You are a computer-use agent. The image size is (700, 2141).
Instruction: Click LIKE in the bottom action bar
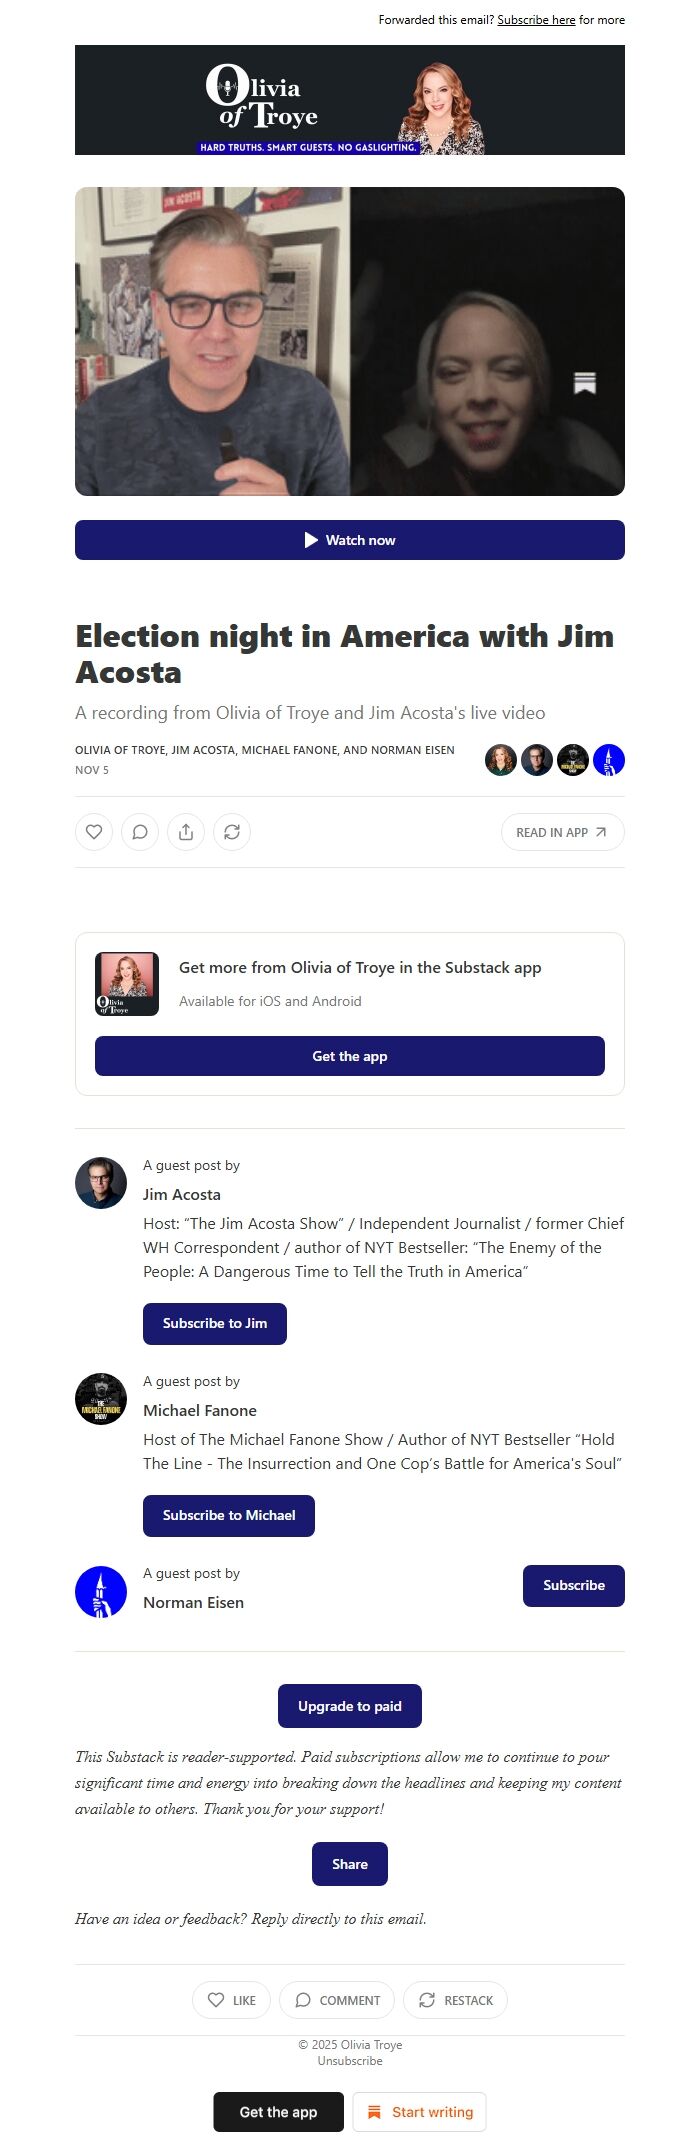click(x=231, y=2000)
